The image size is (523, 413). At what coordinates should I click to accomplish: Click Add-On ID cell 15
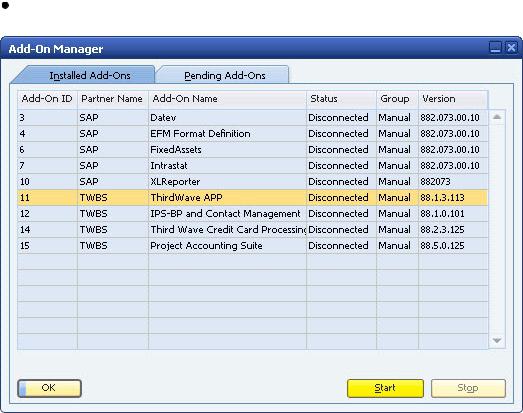[x=47, y=246]
